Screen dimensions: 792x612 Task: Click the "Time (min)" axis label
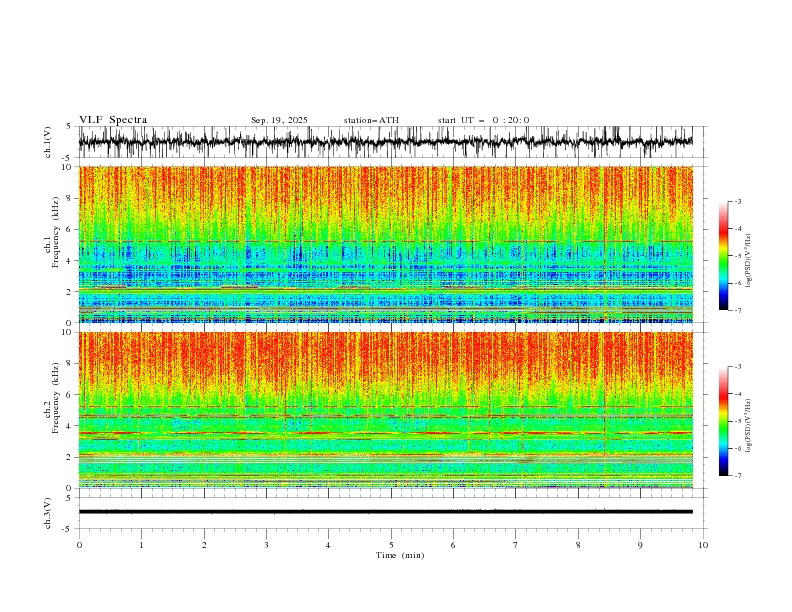coord(400,555)
